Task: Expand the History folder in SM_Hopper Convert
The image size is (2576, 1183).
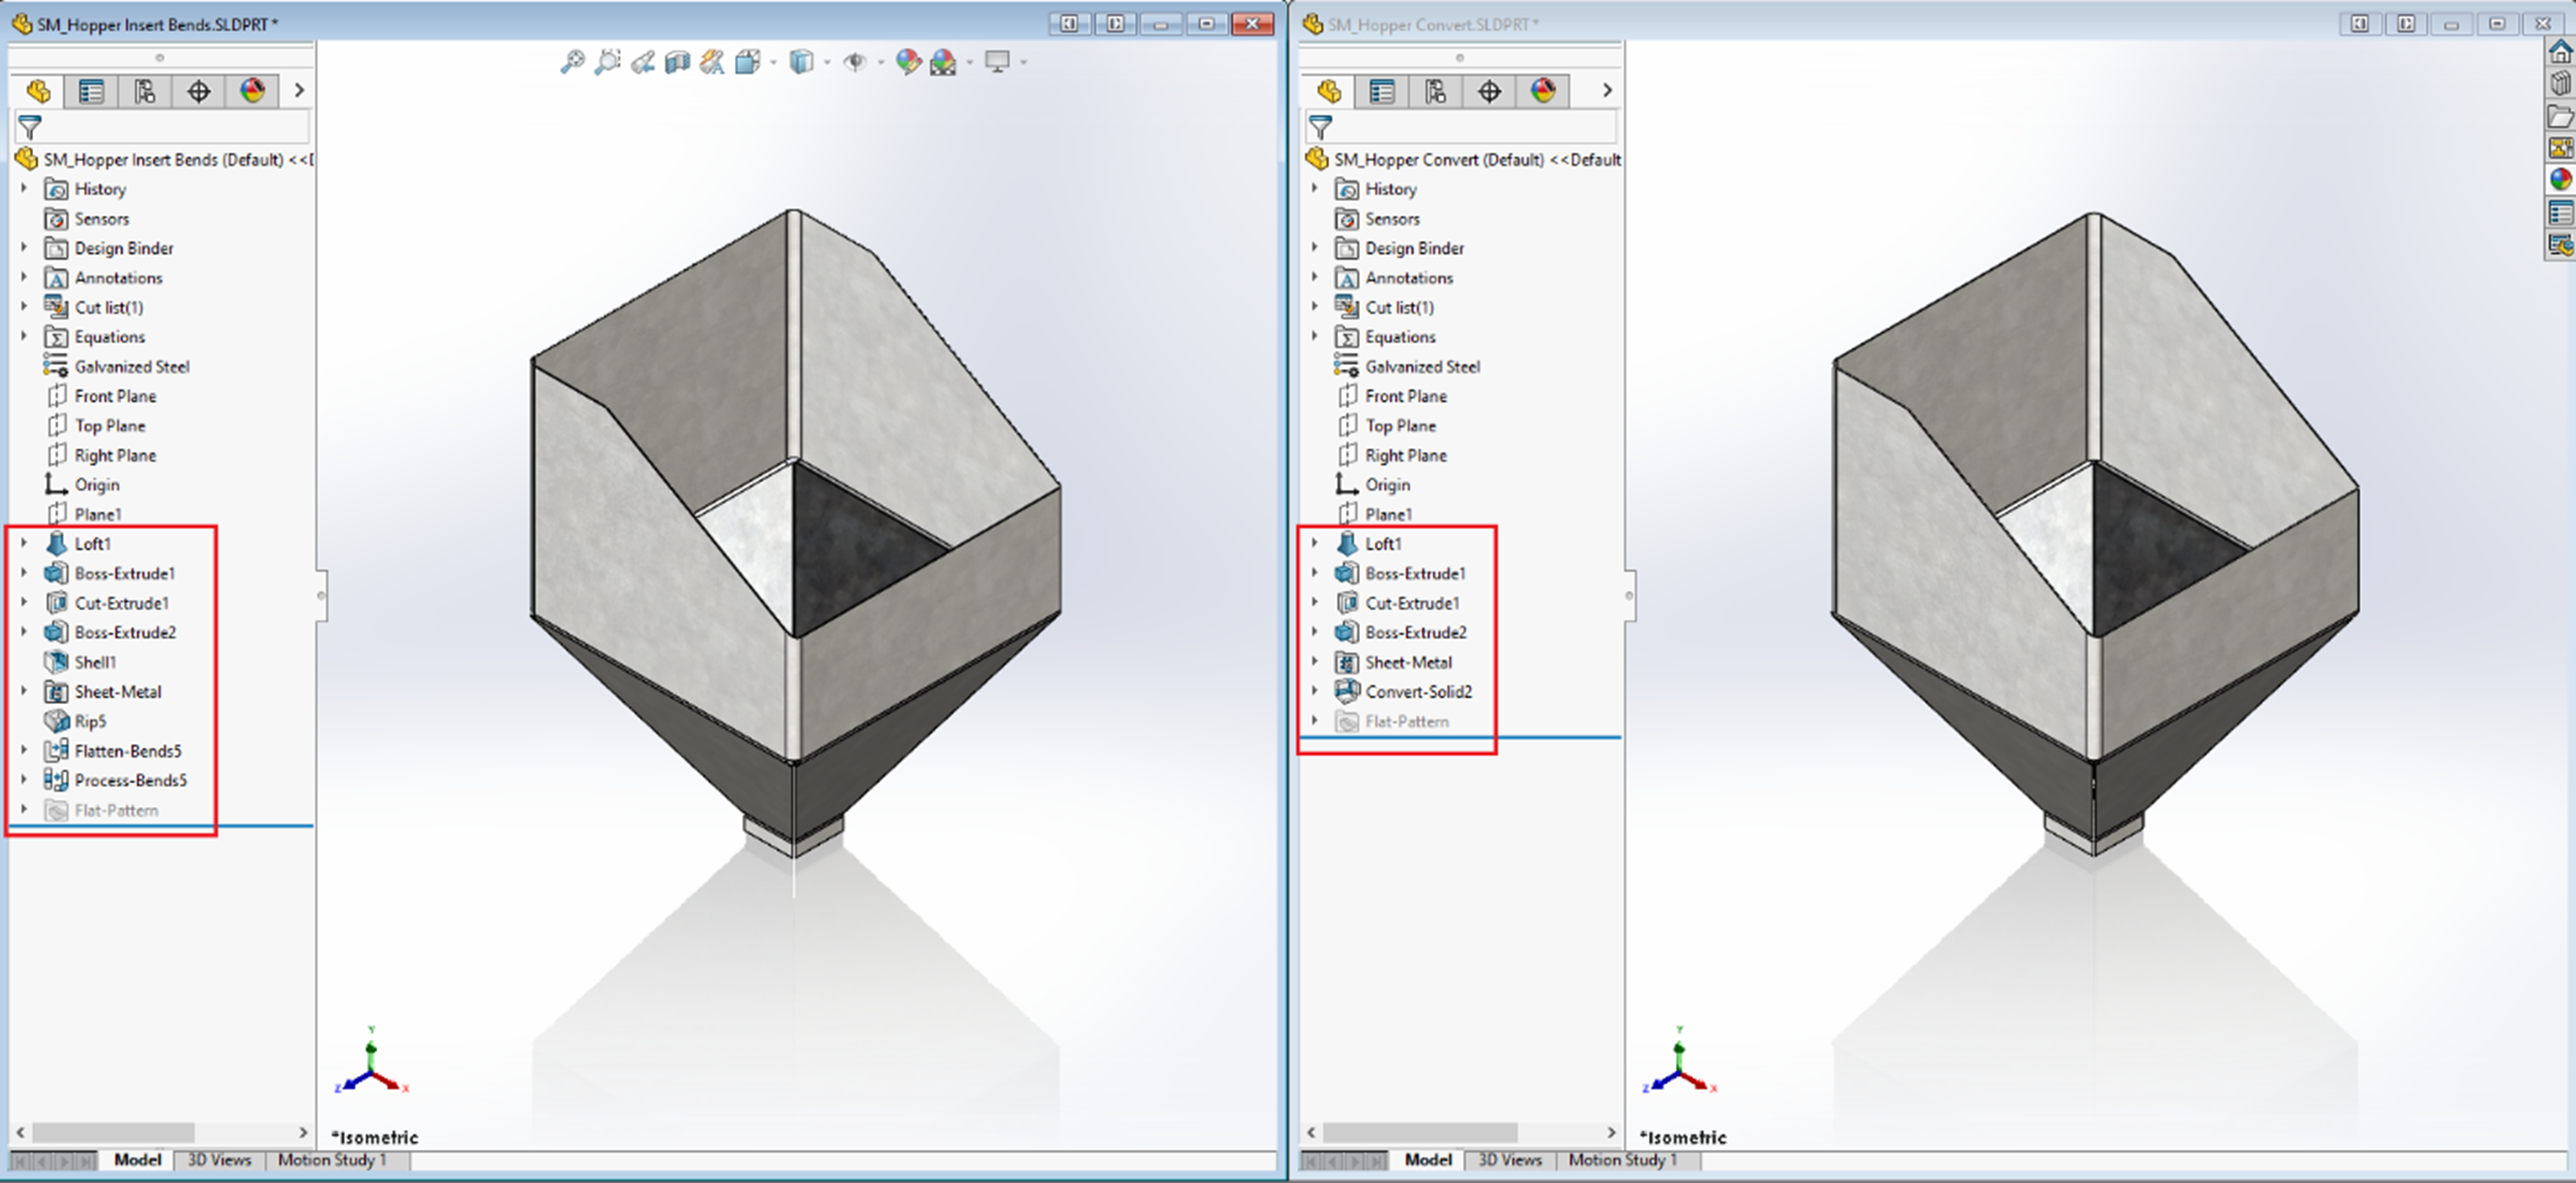Action: click(x=1315, y=188)
